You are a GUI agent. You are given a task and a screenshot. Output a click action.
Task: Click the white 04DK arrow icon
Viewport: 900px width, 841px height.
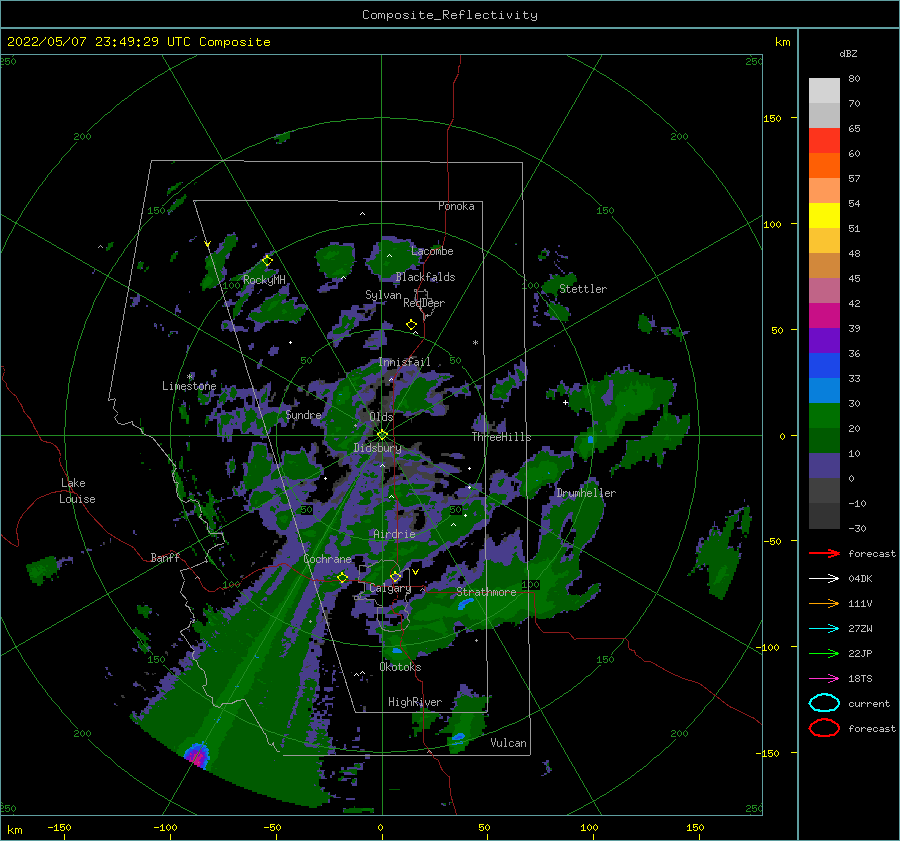(x=824, y=578)
